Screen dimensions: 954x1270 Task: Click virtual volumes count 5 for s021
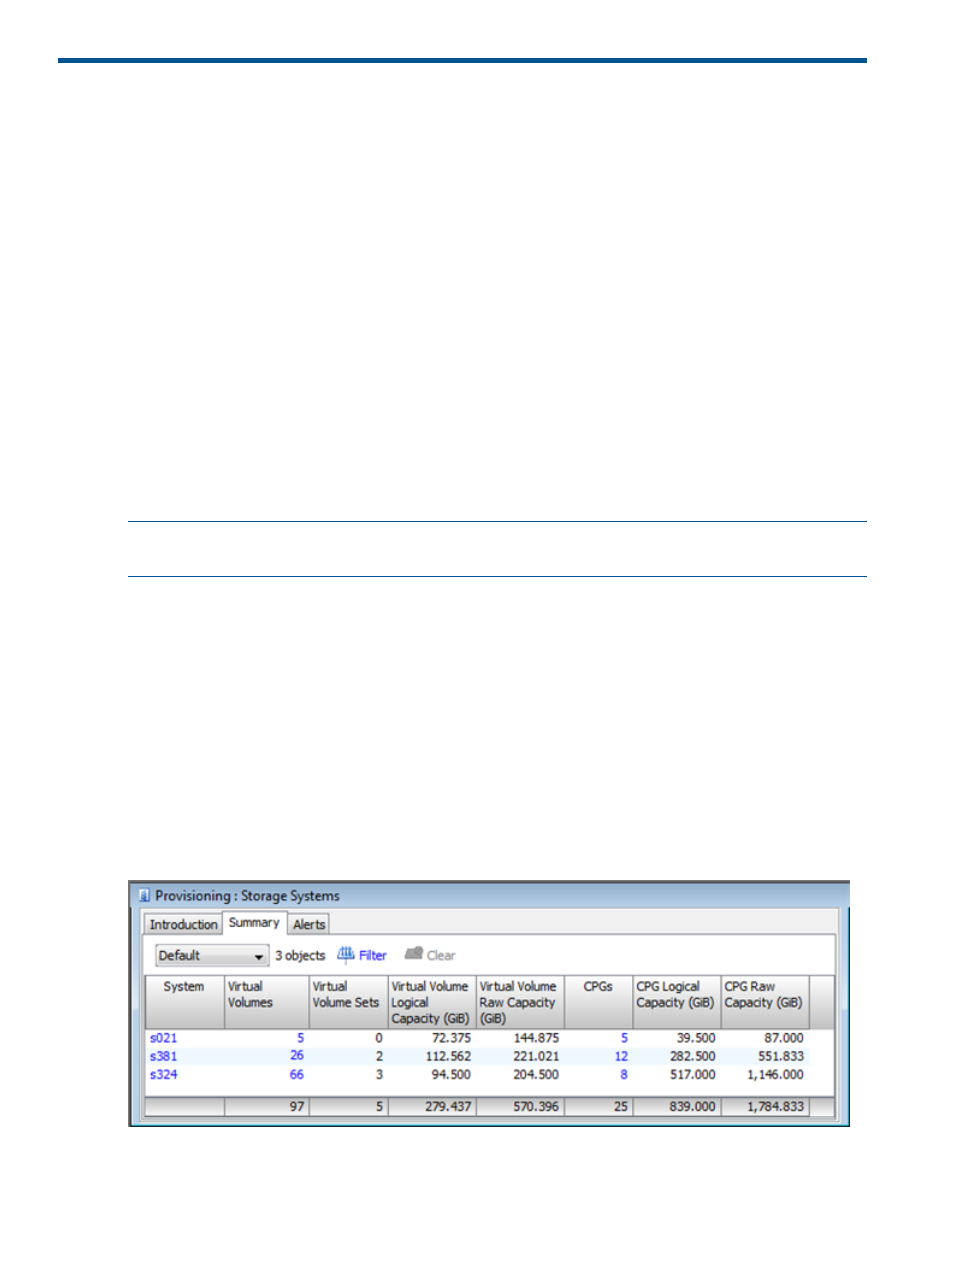pyautogui.click(x=300, y=1038)
